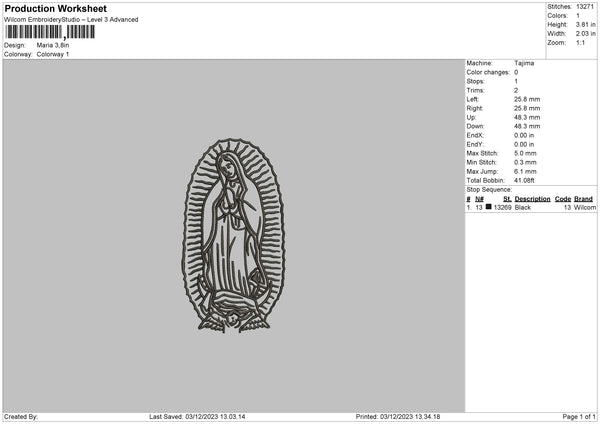600x424 pixels.
Task: Click the Total Bobbin value 41.08ft
Action: (524, 180)
